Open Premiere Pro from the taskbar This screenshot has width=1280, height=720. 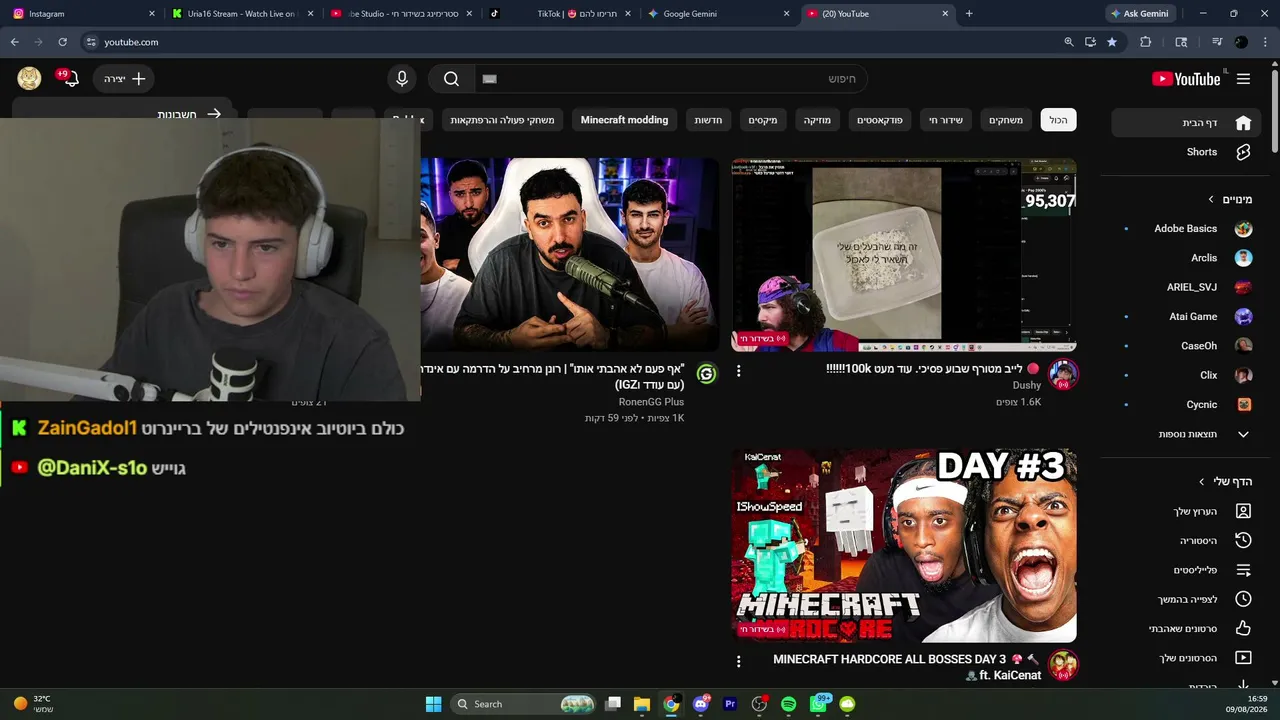pos(730,704)
